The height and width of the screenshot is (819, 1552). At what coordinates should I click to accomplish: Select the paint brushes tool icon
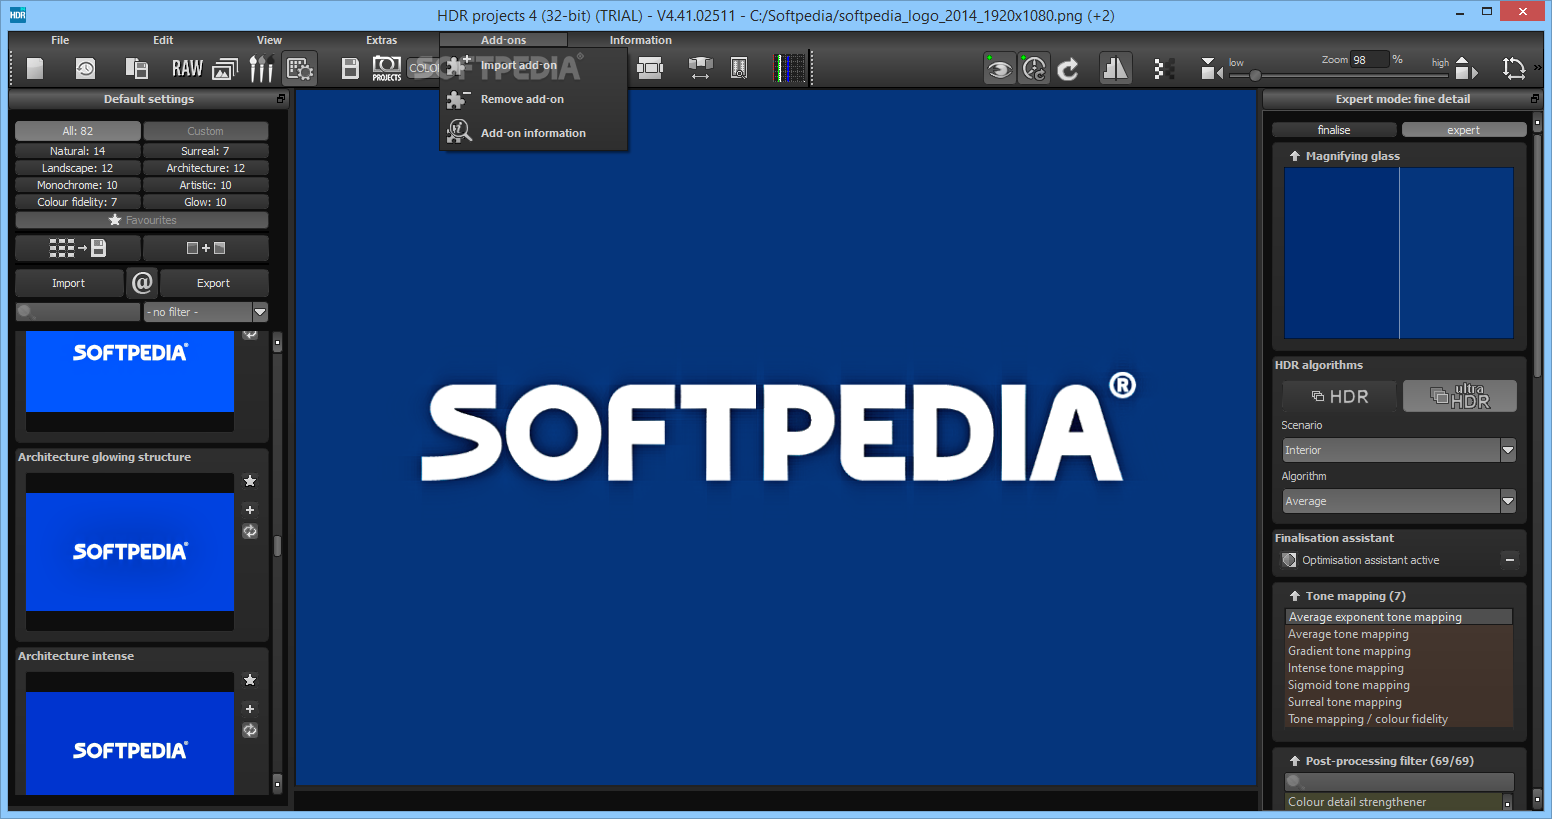click(261, 68)
